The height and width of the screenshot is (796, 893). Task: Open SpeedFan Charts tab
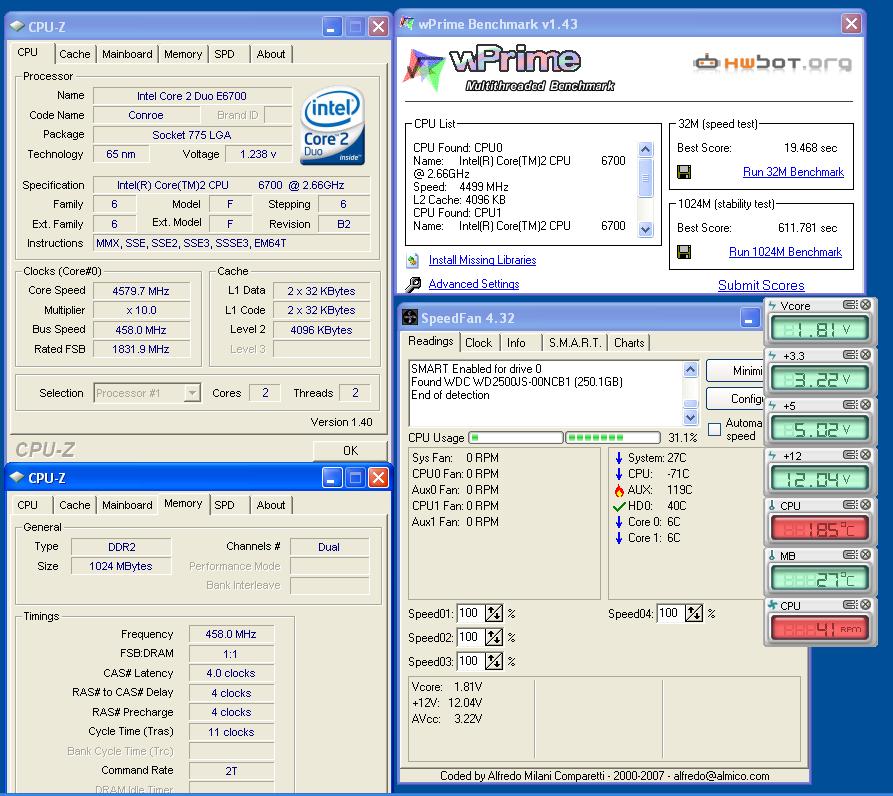[629, 343]
